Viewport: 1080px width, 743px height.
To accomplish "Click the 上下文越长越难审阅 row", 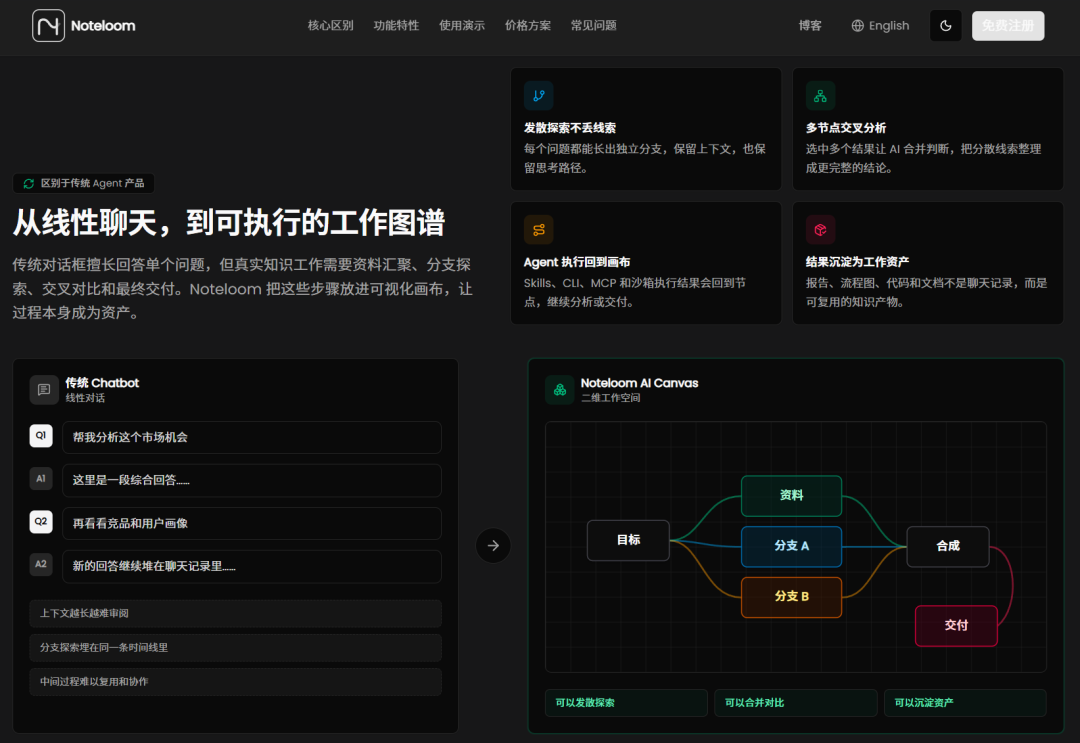I will coord(236,613).
